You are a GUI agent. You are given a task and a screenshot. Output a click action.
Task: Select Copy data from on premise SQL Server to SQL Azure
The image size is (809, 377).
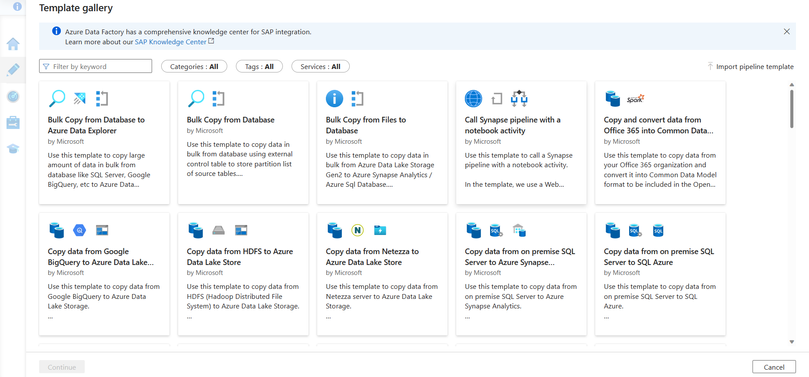coord(659,257)
